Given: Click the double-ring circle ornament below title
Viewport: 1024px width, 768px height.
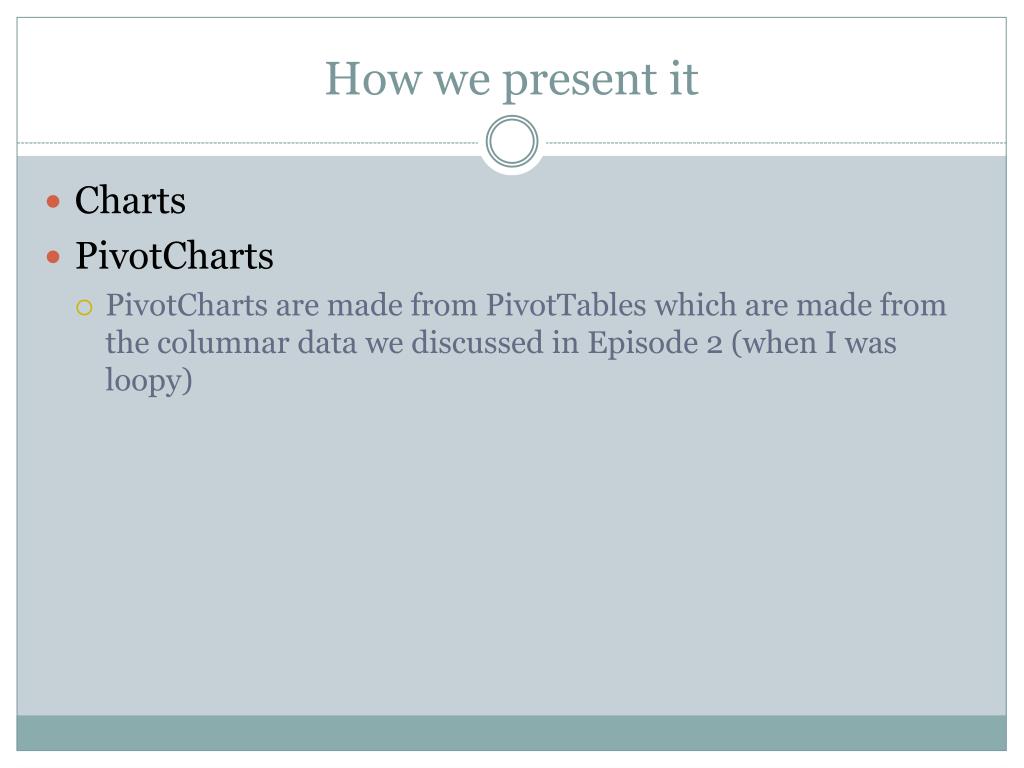Looking at the screenshot, I should coord(512,141).
